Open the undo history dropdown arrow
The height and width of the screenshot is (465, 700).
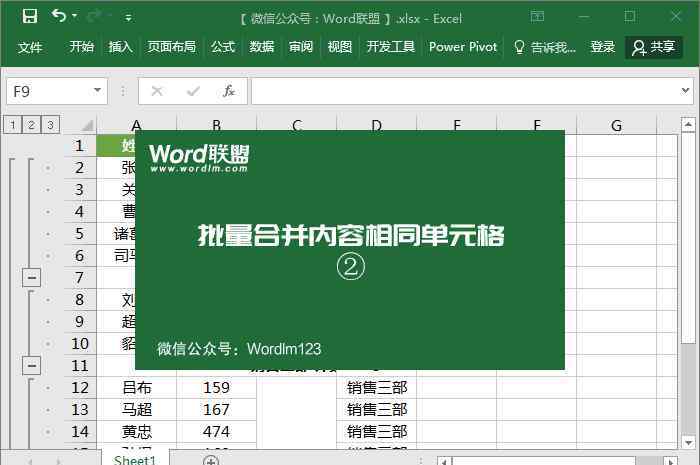[75, 17]
